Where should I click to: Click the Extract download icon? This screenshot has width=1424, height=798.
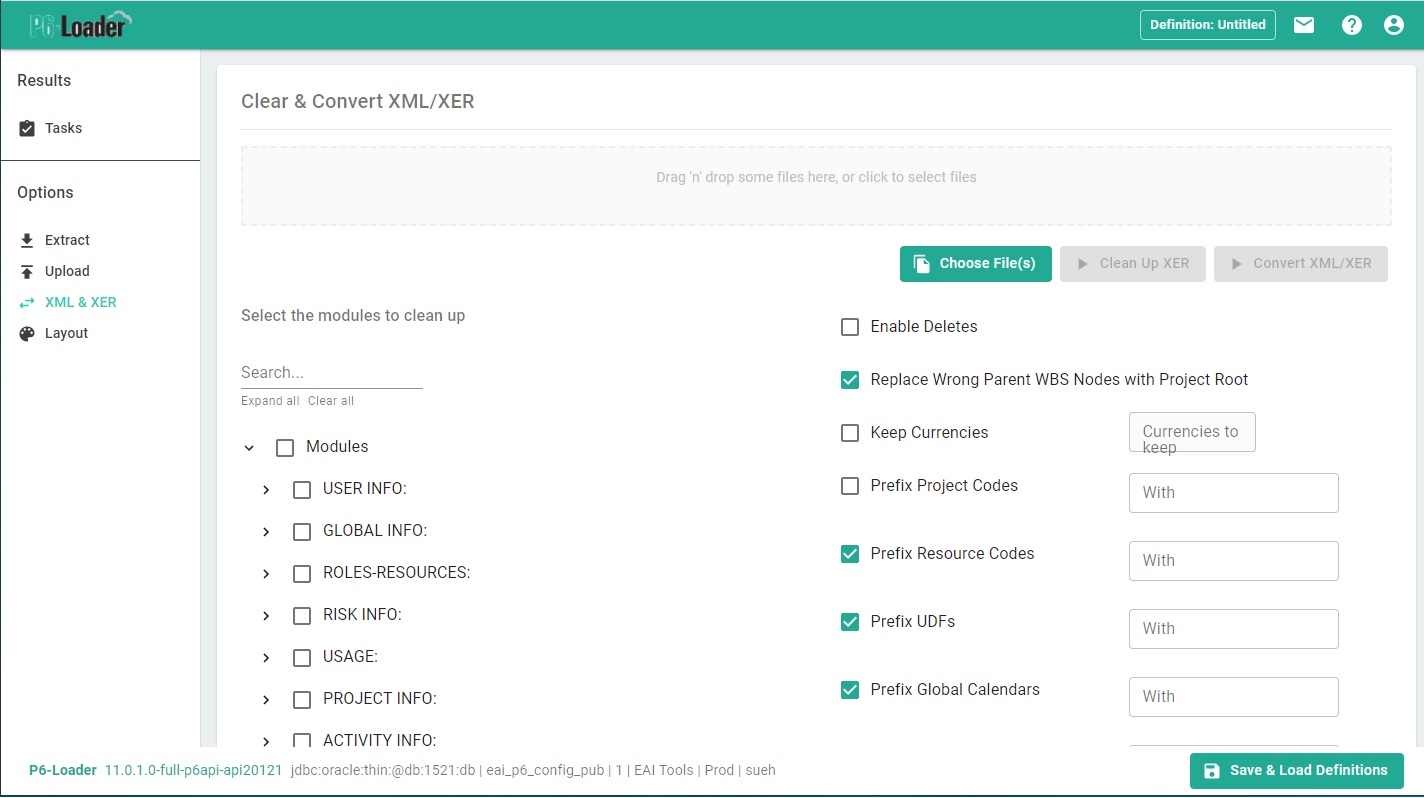27,240
